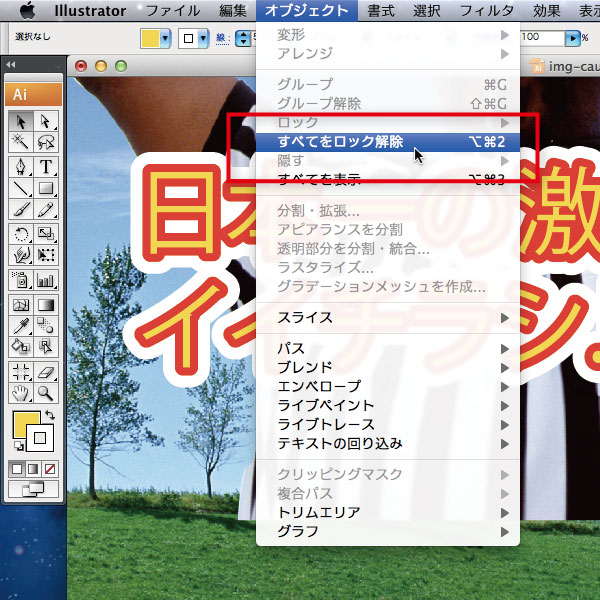Viewport: 600px width, 600px height.
Task: Activate the Zoom magnifier tool
Action: (46, 392)
